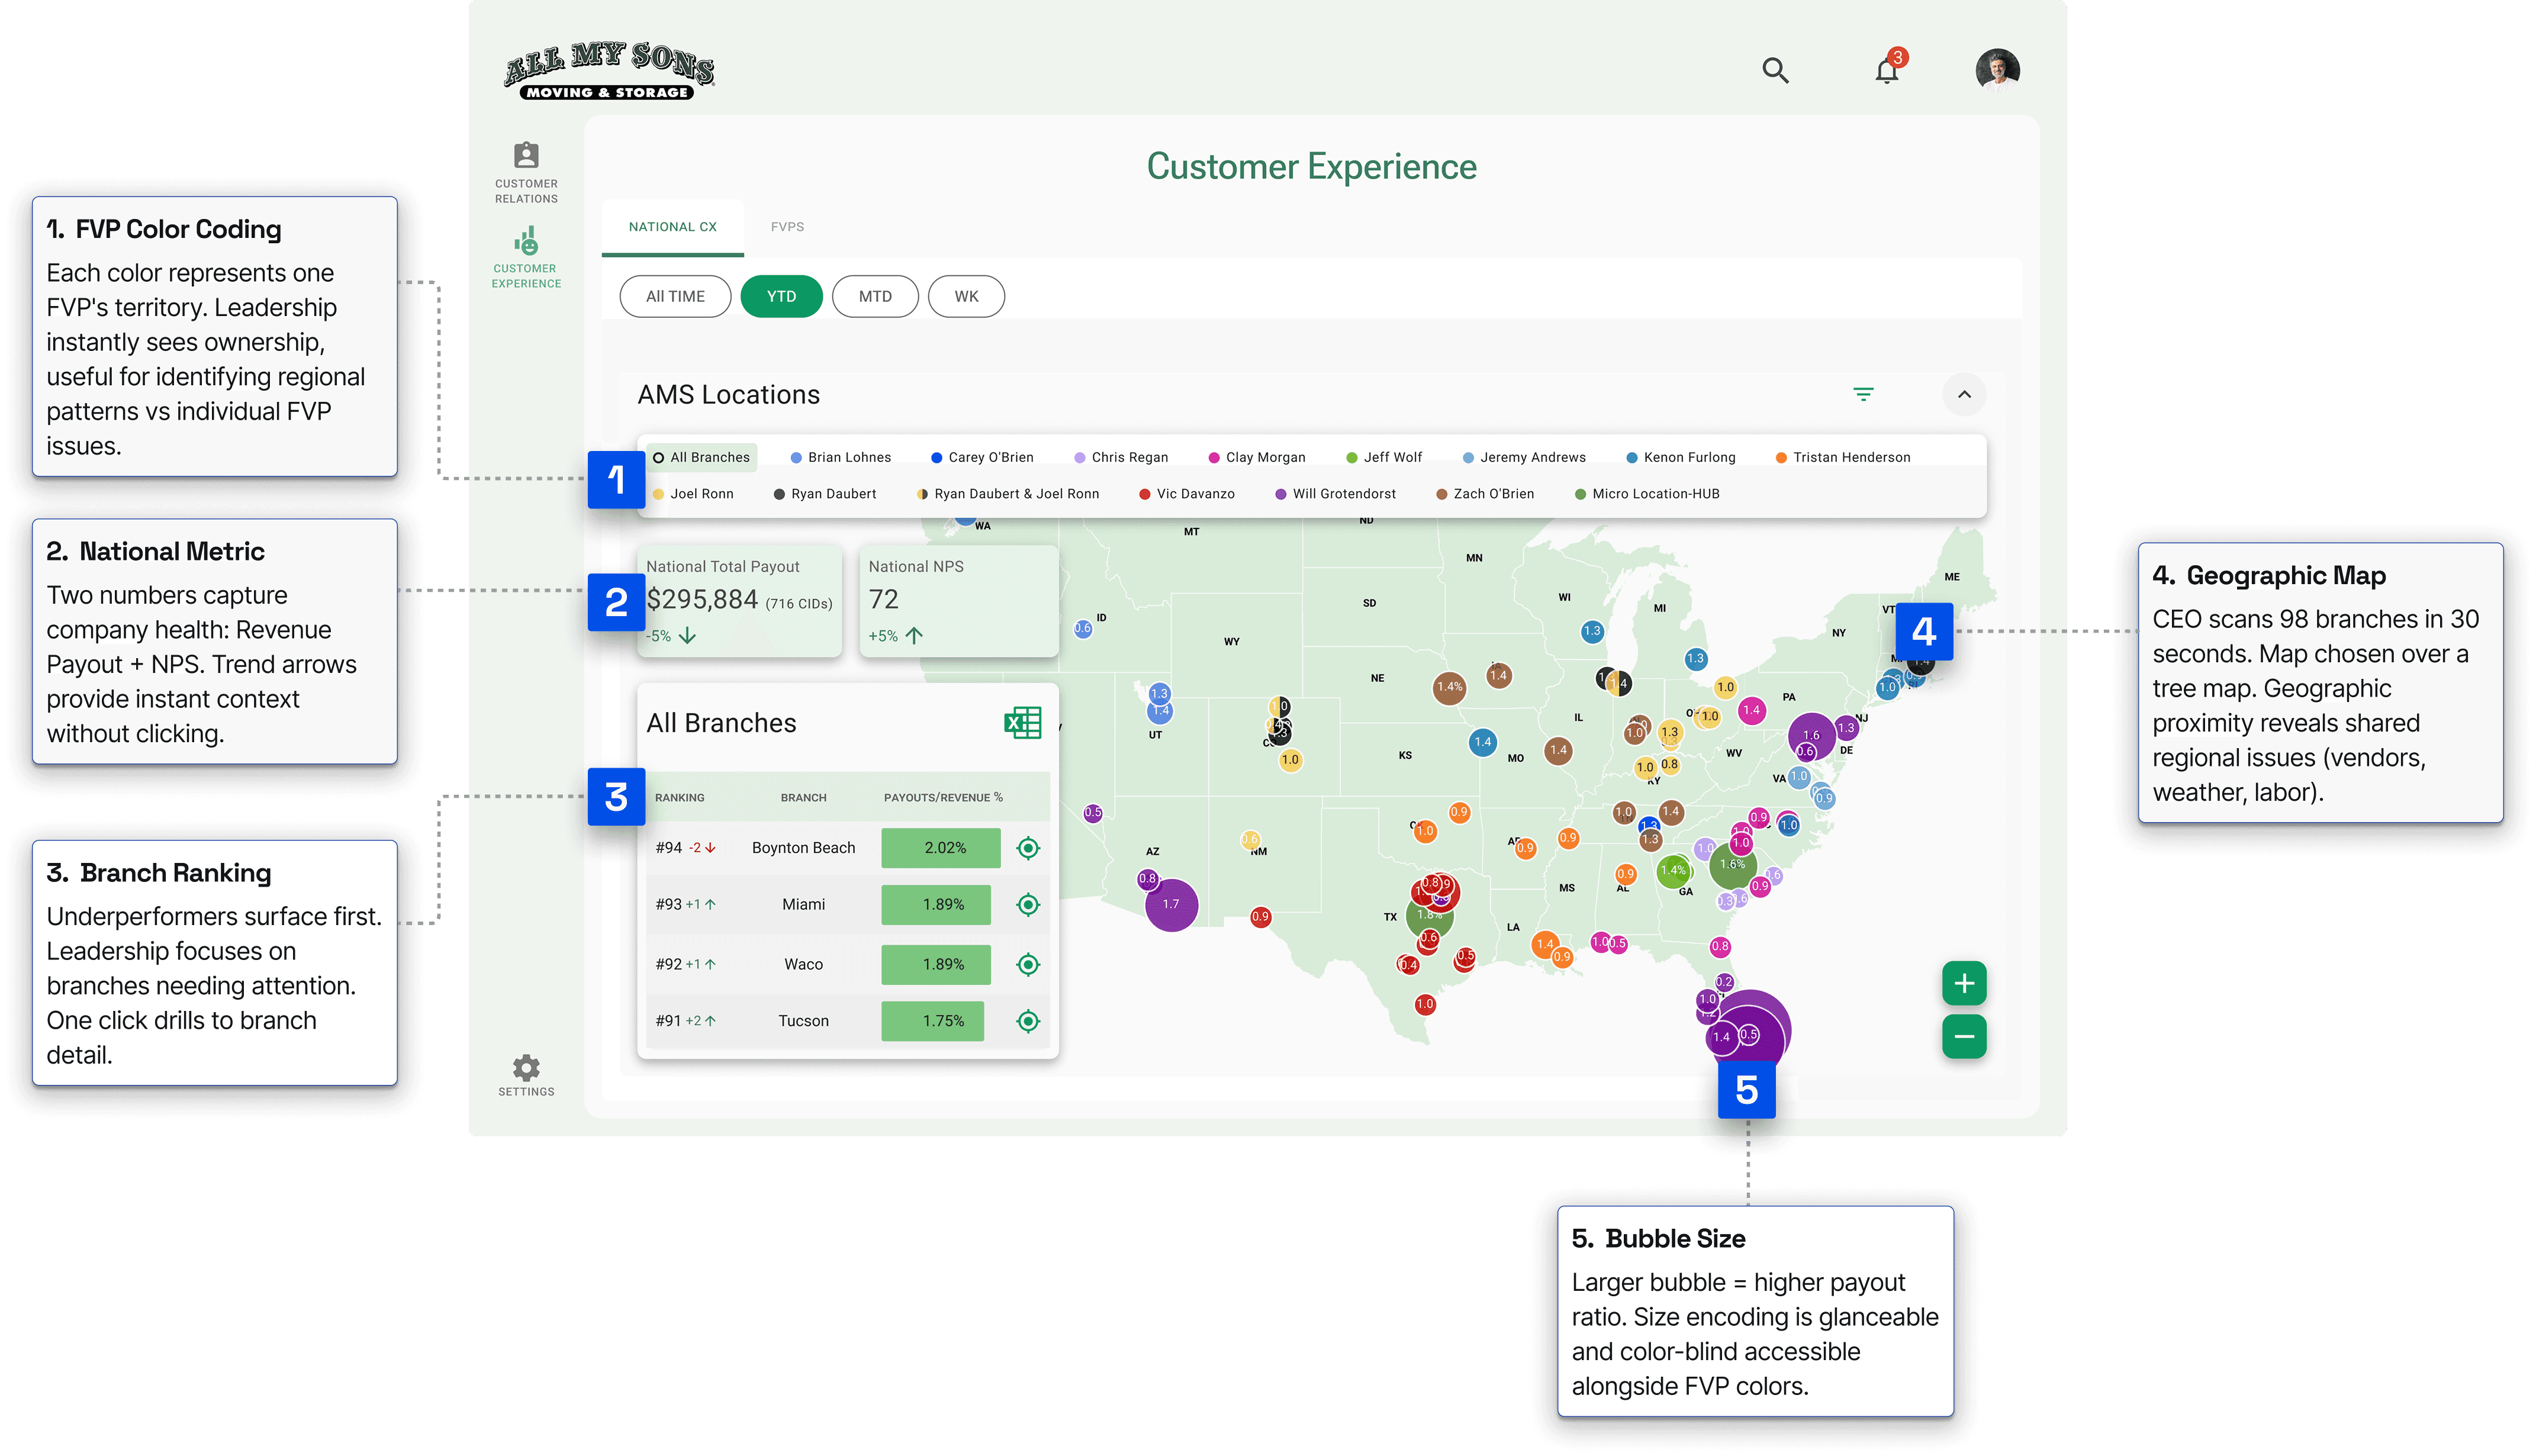This screenshot has height=1456, width=2536.
Task: Click the Miami 1.89% payout bar
Action: pyautogui.click(x=936, y=904)
